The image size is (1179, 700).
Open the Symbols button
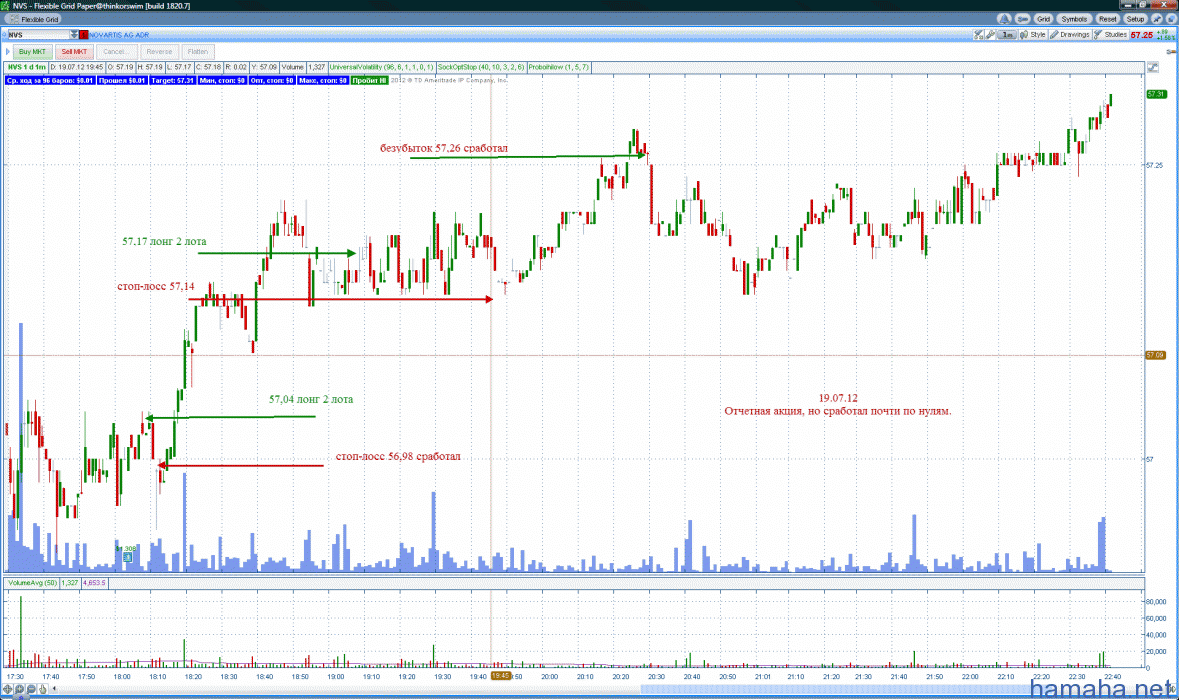[x=1074, y=19]
